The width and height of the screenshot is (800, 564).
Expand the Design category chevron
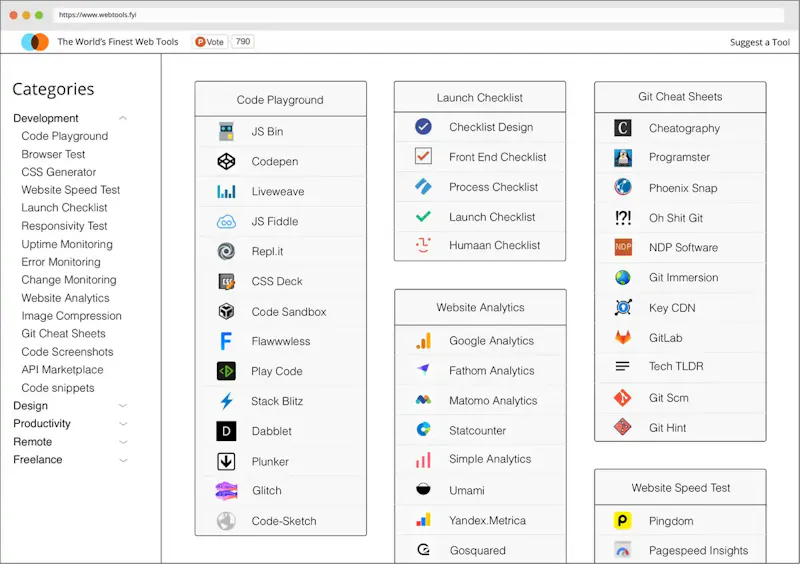click(122, 406)
